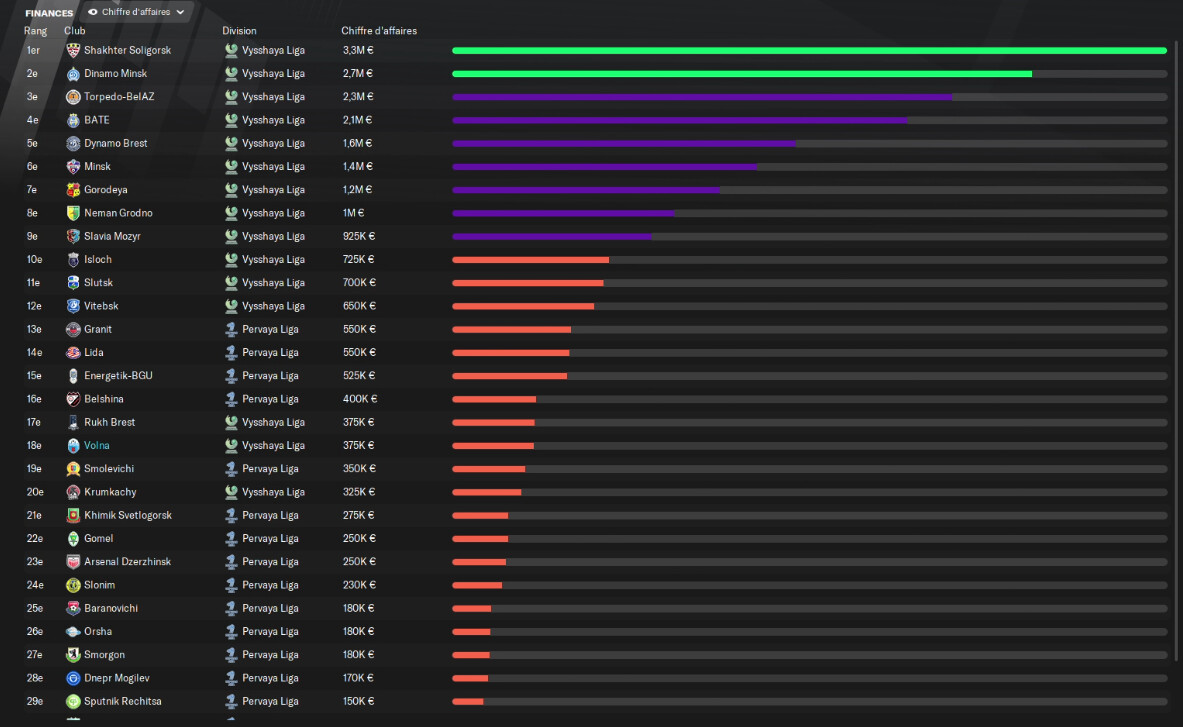
Task: Click the Rukh Brest club badge
Action: click(x=73, y=422)
